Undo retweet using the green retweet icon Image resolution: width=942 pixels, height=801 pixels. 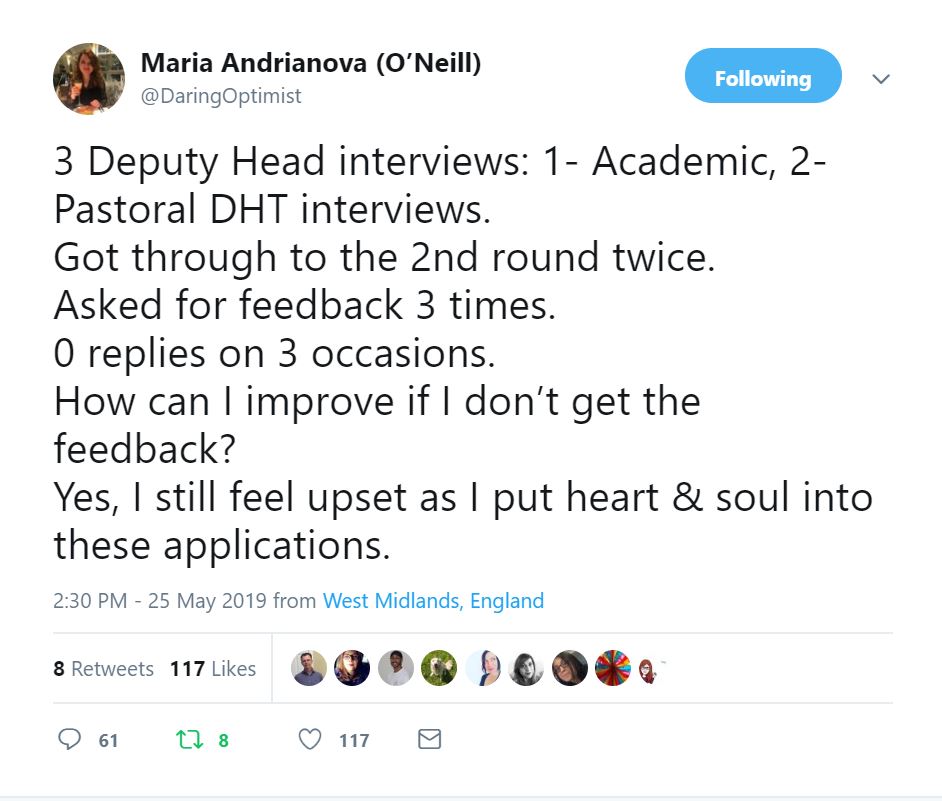point(190,738)
